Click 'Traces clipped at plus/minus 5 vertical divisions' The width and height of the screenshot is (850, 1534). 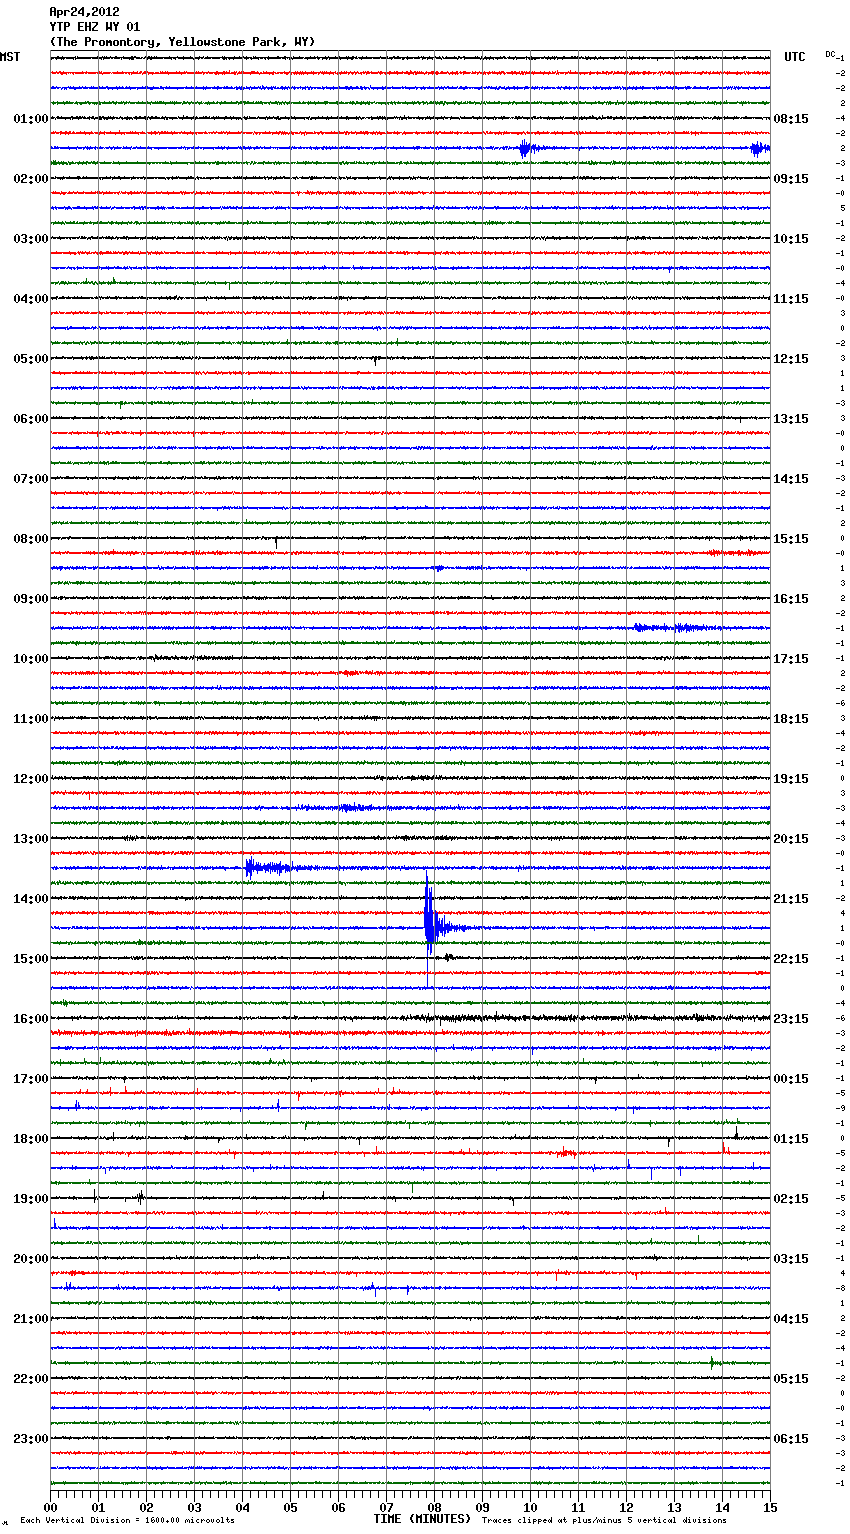(604, 1521)
